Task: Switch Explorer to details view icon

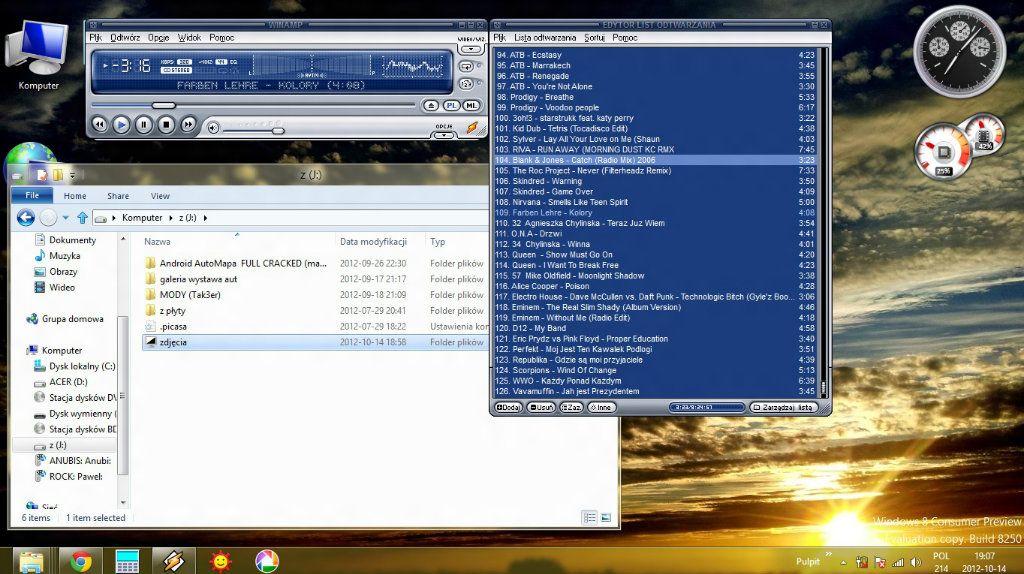Action: pos(590,518)
